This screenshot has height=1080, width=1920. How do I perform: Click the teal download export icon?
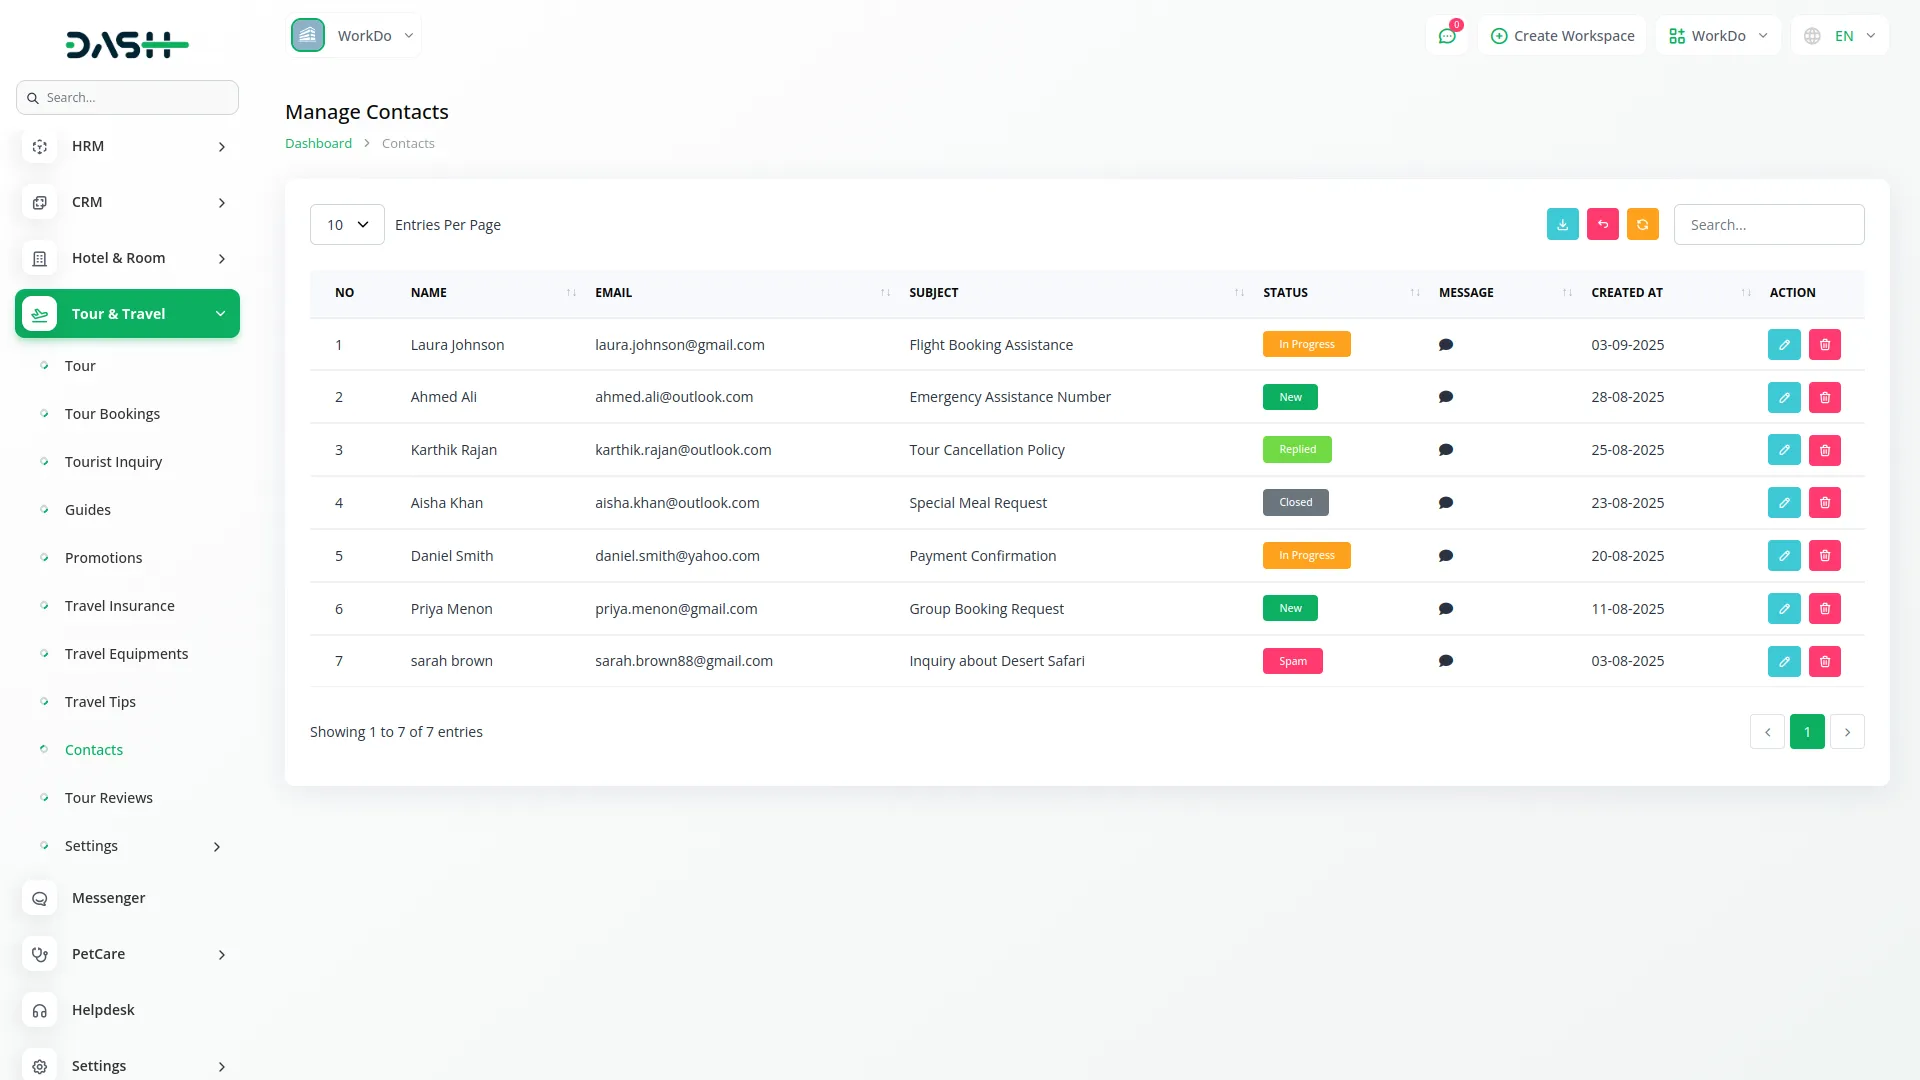[1562, 224]
